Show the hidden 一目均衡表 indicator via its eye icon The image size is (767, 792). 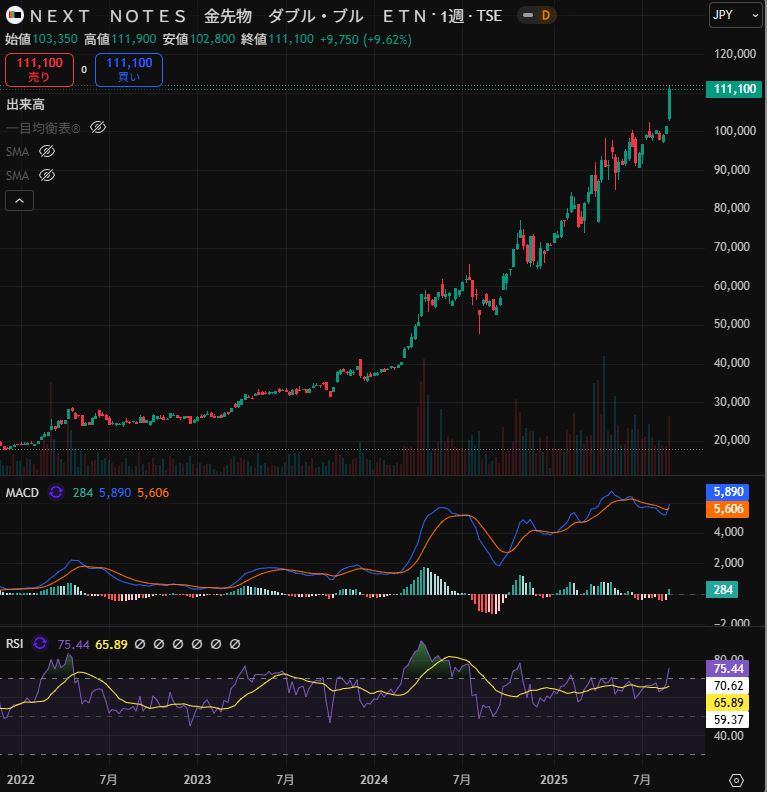point(97,127)
